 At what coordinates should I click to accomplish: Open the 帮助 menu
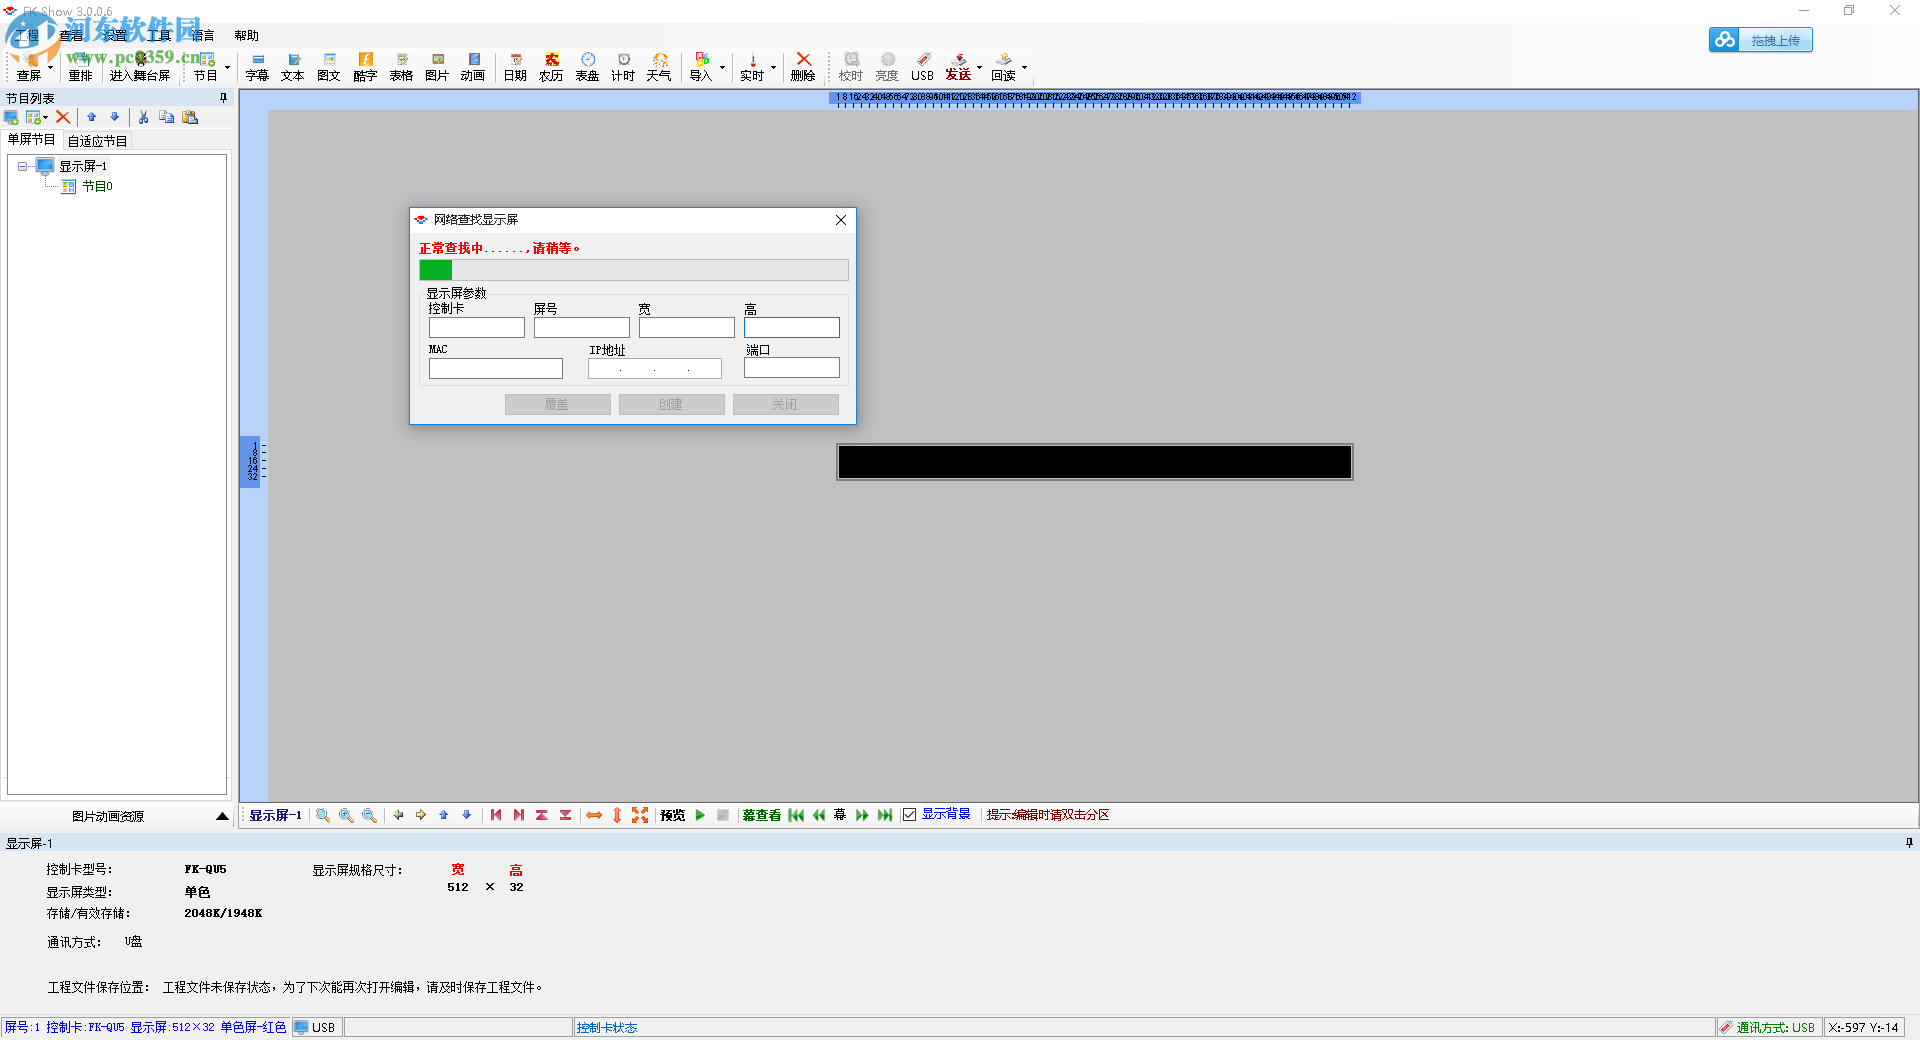pyautogui.click(x=247, y=36)
